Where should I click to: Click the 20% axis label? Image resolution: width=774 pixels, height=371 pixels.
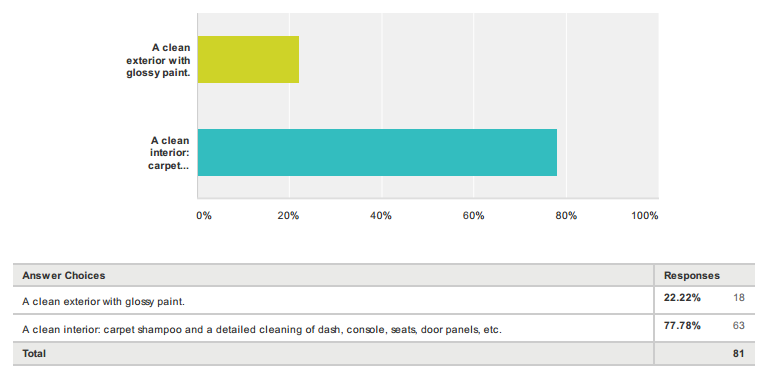[288, 216]
